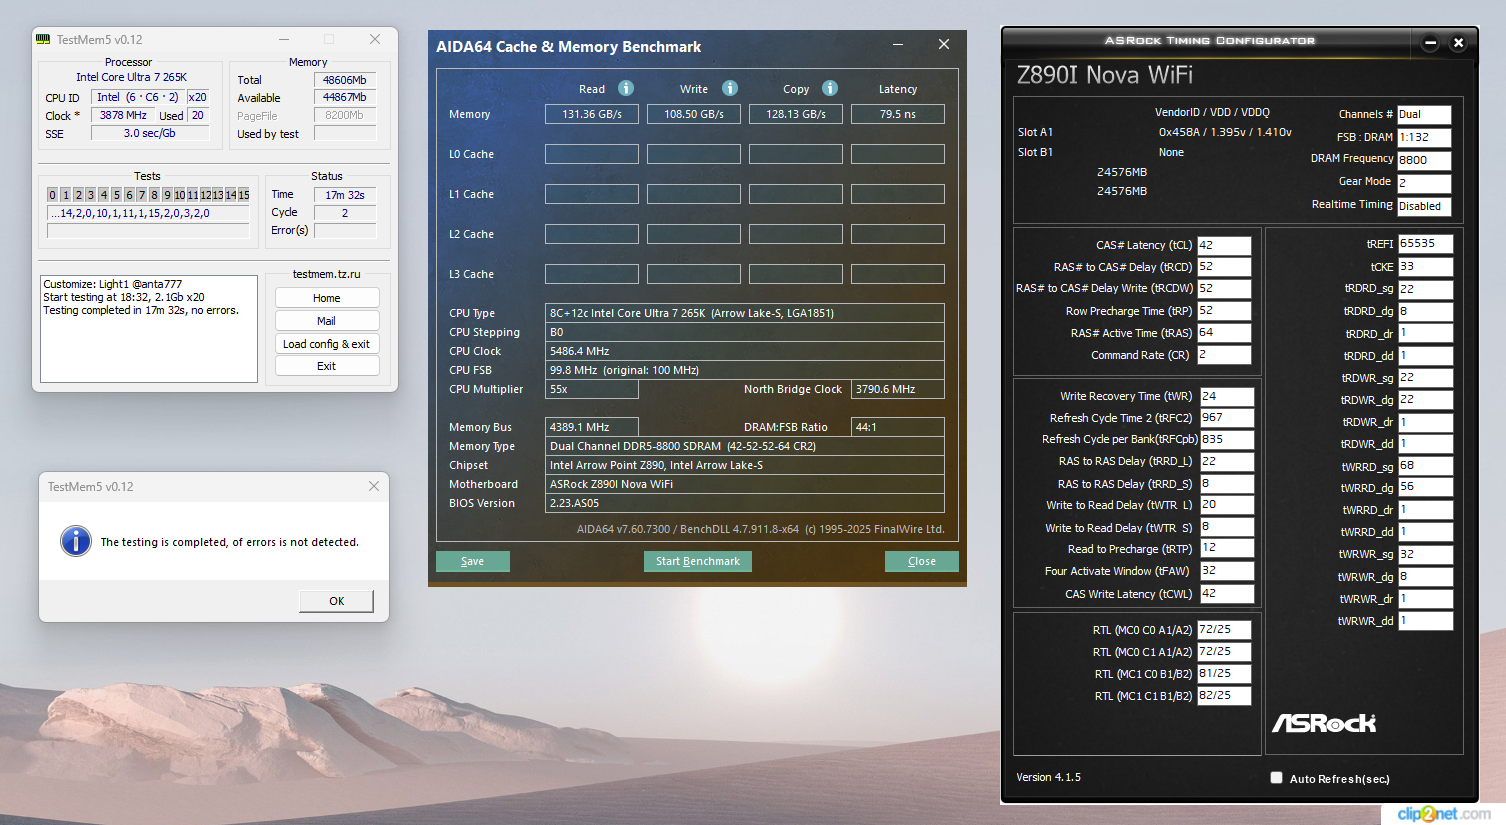This screenshot has width=1506, height=825.
Task: Select the tWRWR_dd value field
Action: [x=1426, y=621]
